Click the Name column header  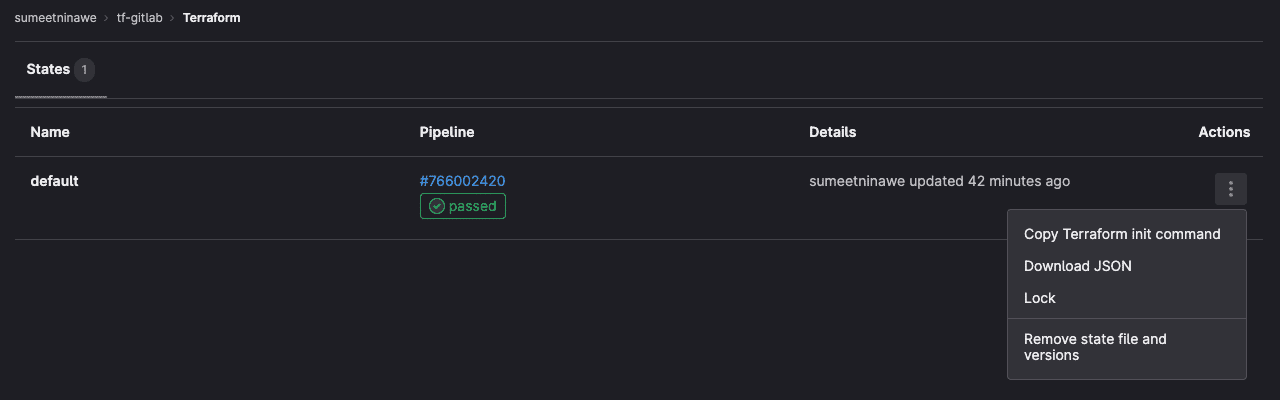[x=50, y=132]
